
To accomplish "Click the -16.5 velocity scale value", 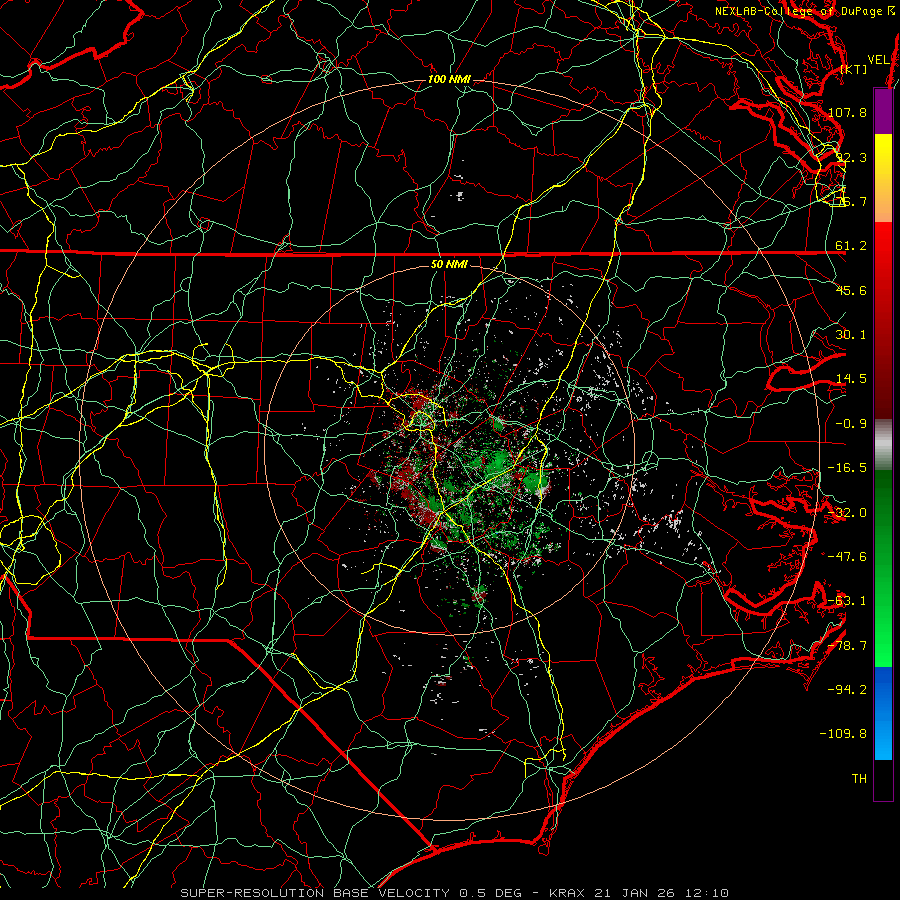I will pos(847,468).
